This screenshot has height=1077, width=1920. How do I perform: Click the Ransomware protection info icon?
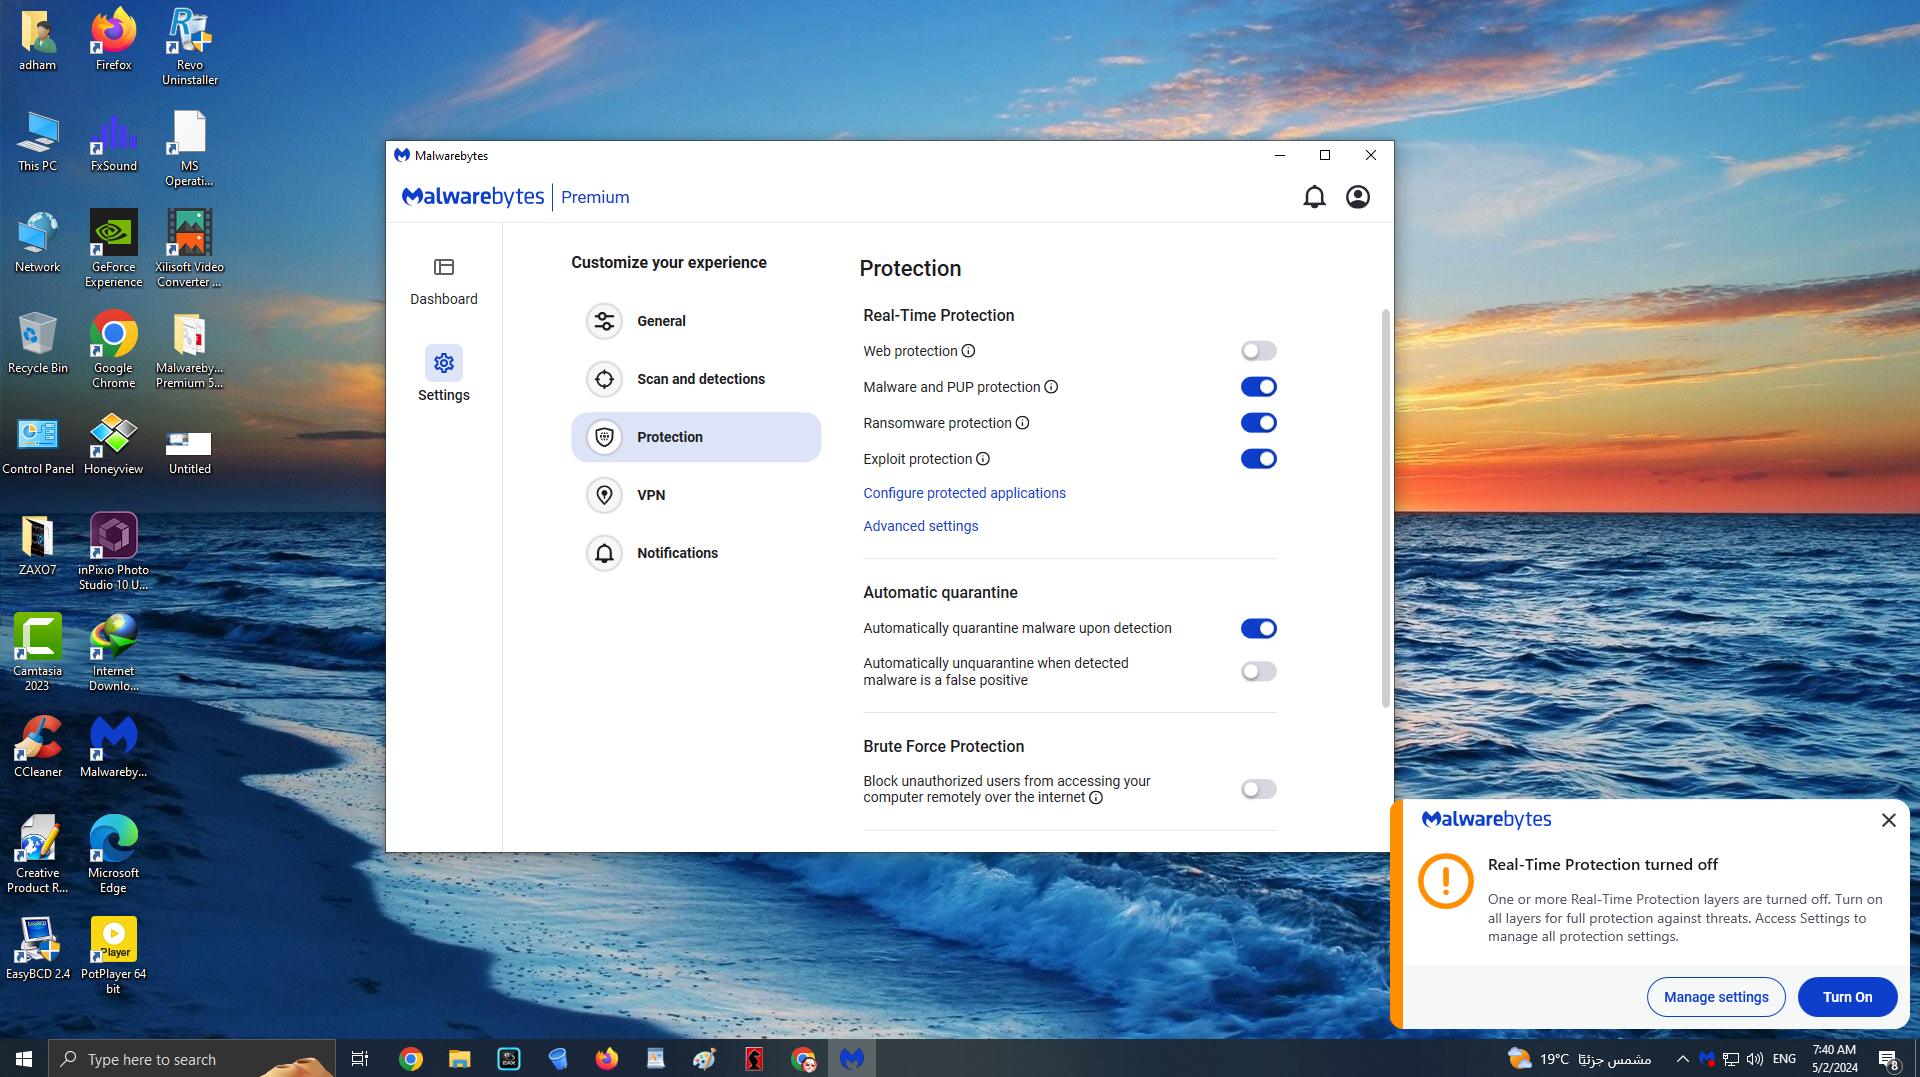click(x=1022, y=423)
